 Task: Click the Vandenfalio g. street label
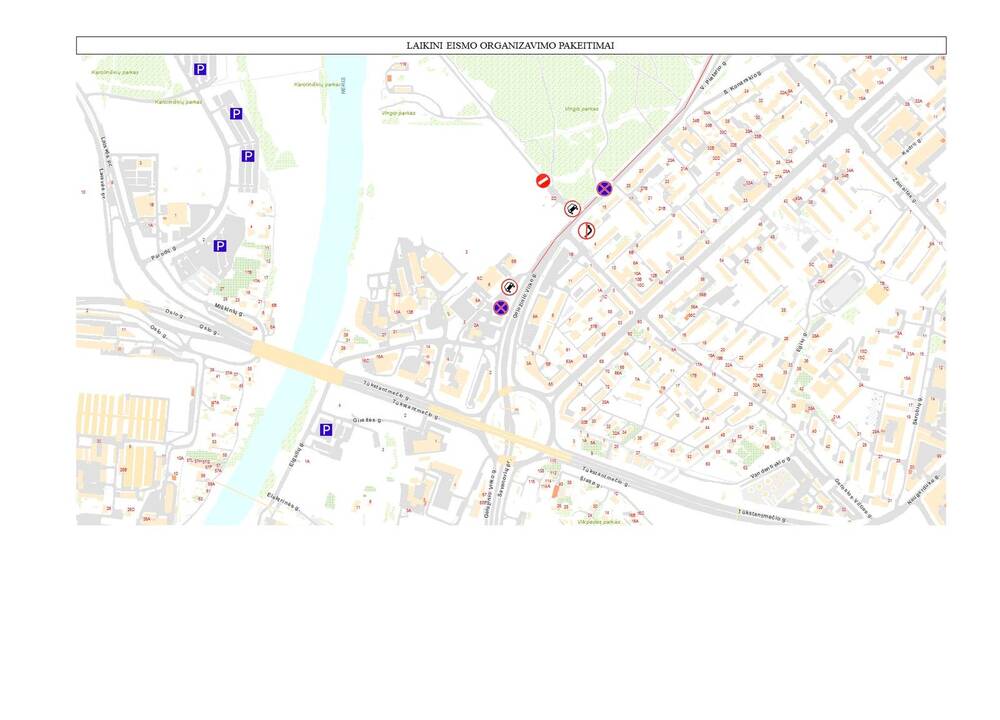point(770,468)
